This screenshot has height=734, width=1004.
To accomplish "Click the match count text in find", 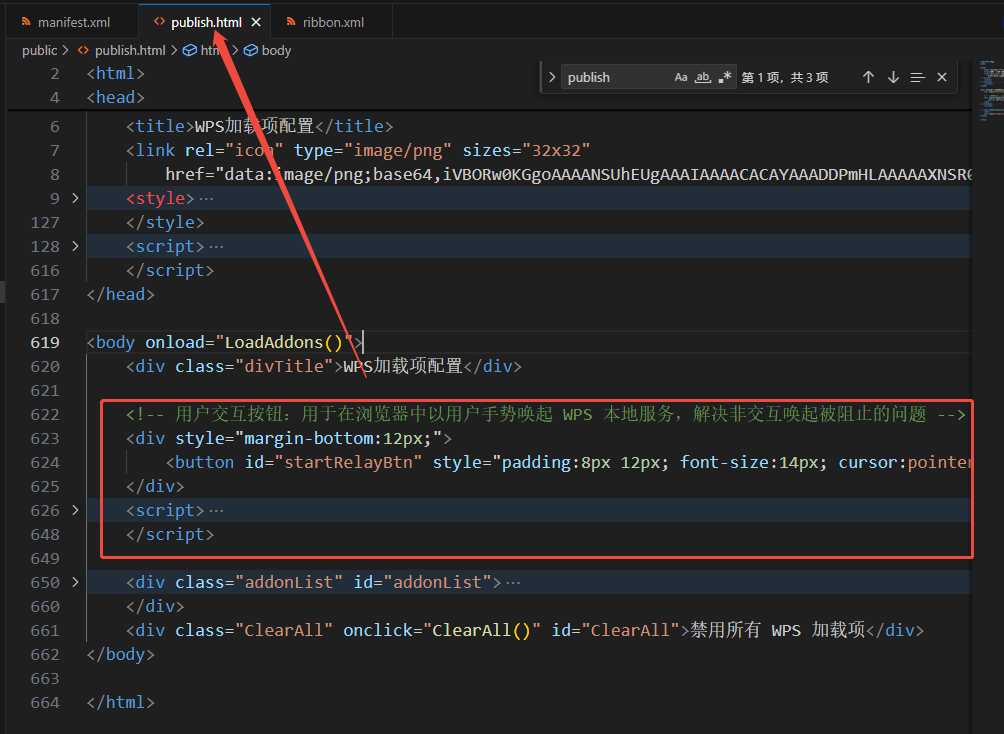I will tap(785, 77).
